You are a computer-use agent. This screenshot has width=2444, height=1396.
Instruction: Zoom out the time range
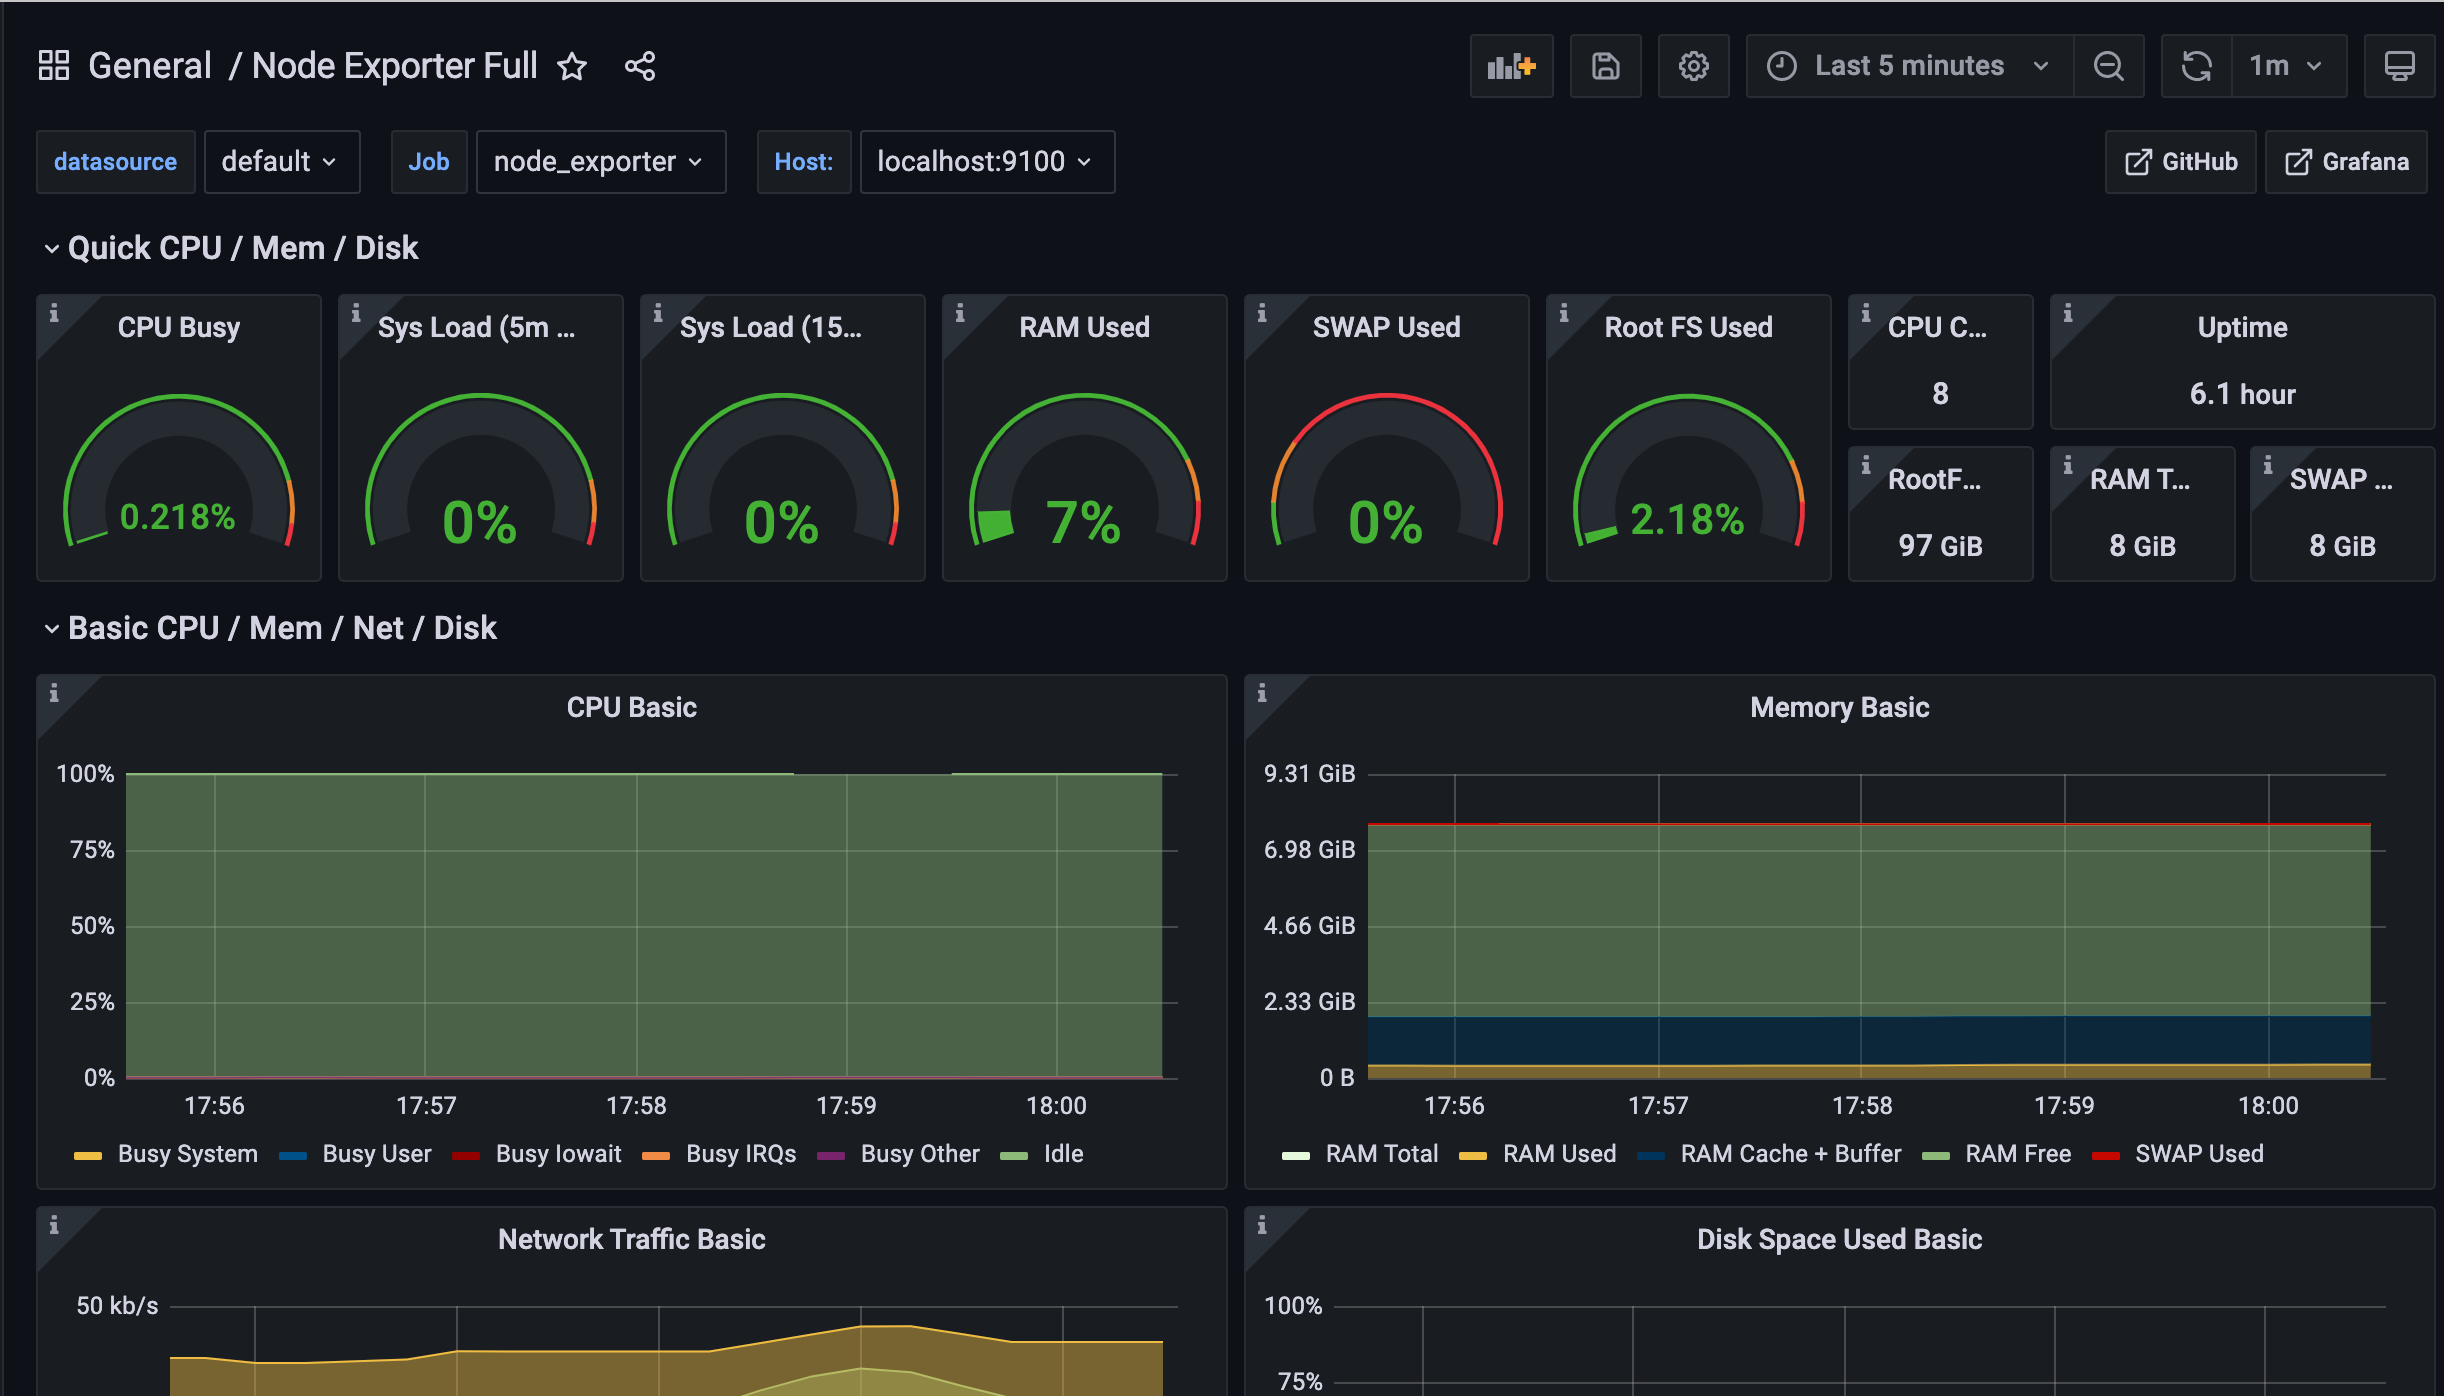click(x=2108, y=66)
